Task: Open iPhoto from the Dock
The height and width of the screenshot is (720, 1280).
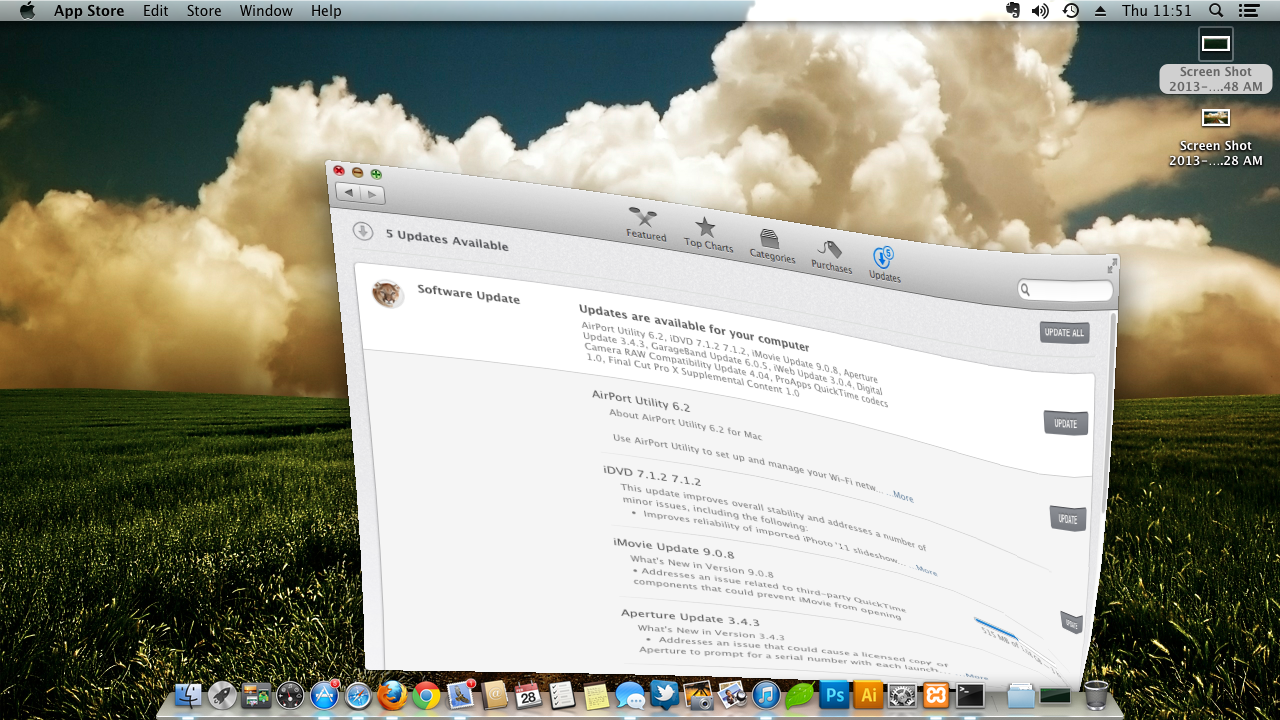Action: pos(698,695)
